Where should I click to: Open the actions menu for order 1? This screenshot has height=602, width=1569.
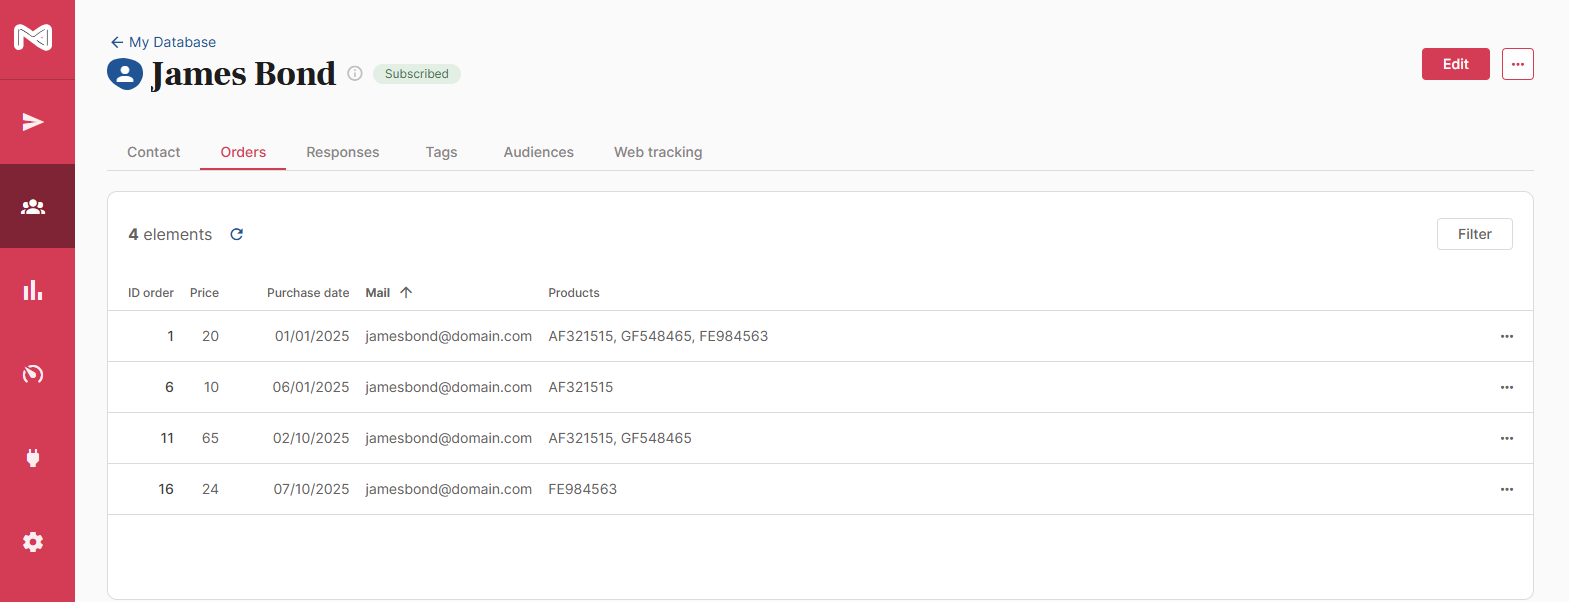click(1506, 336)
